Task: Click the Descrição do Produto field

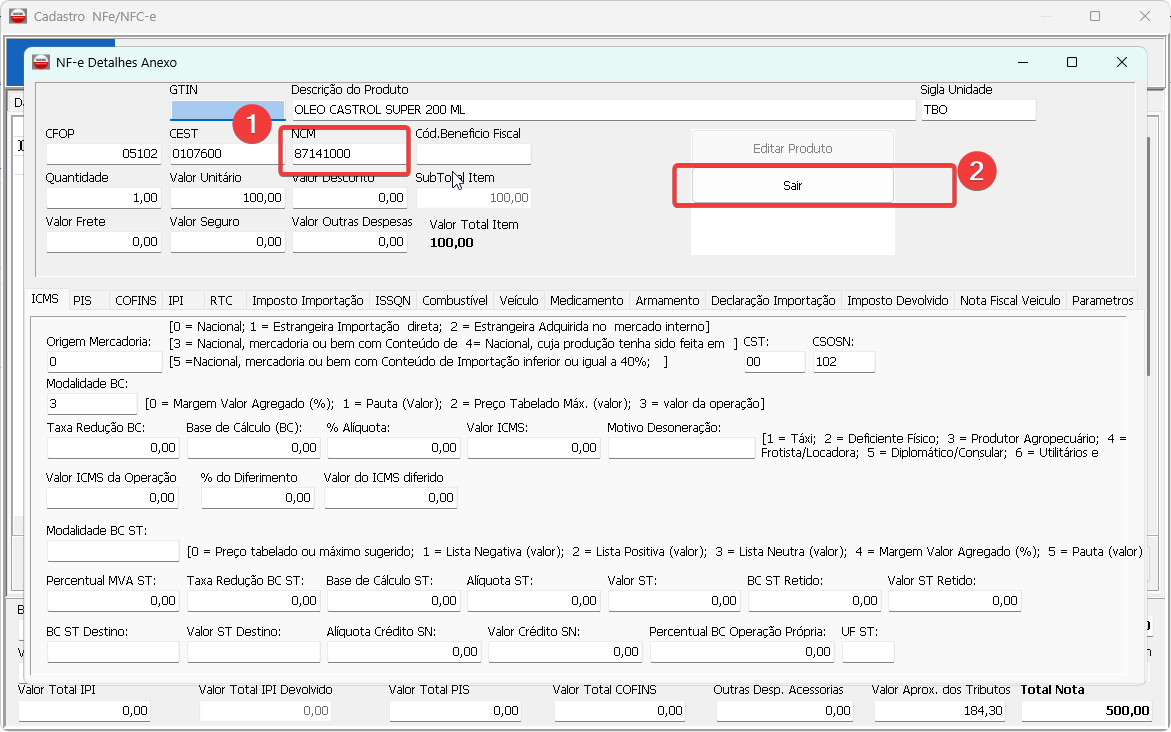Action: [602, 110]
